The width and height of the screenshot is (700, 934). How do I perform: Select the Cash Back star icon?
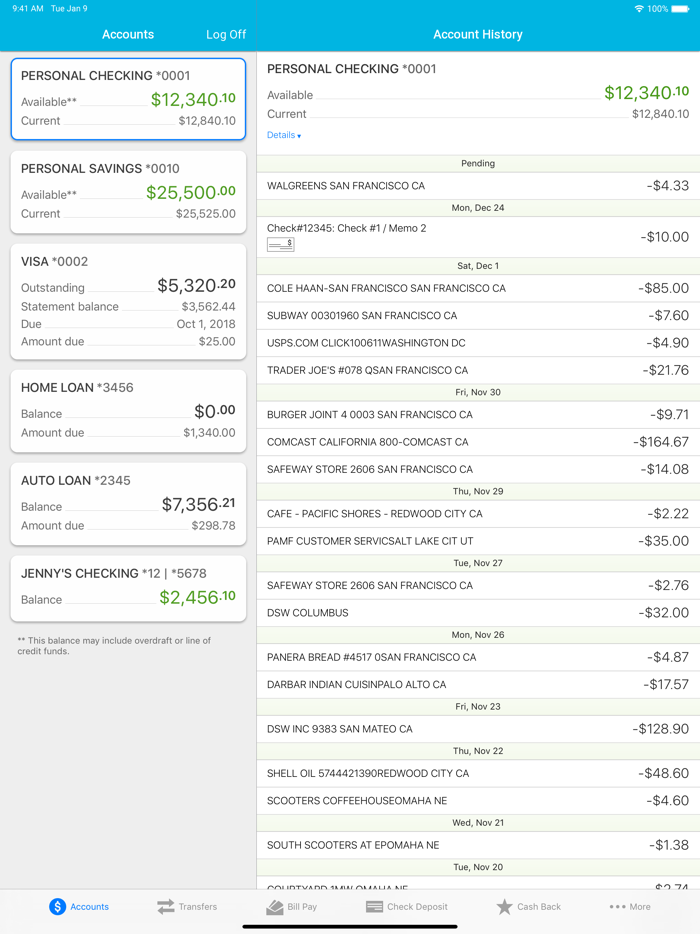(505, 906)
